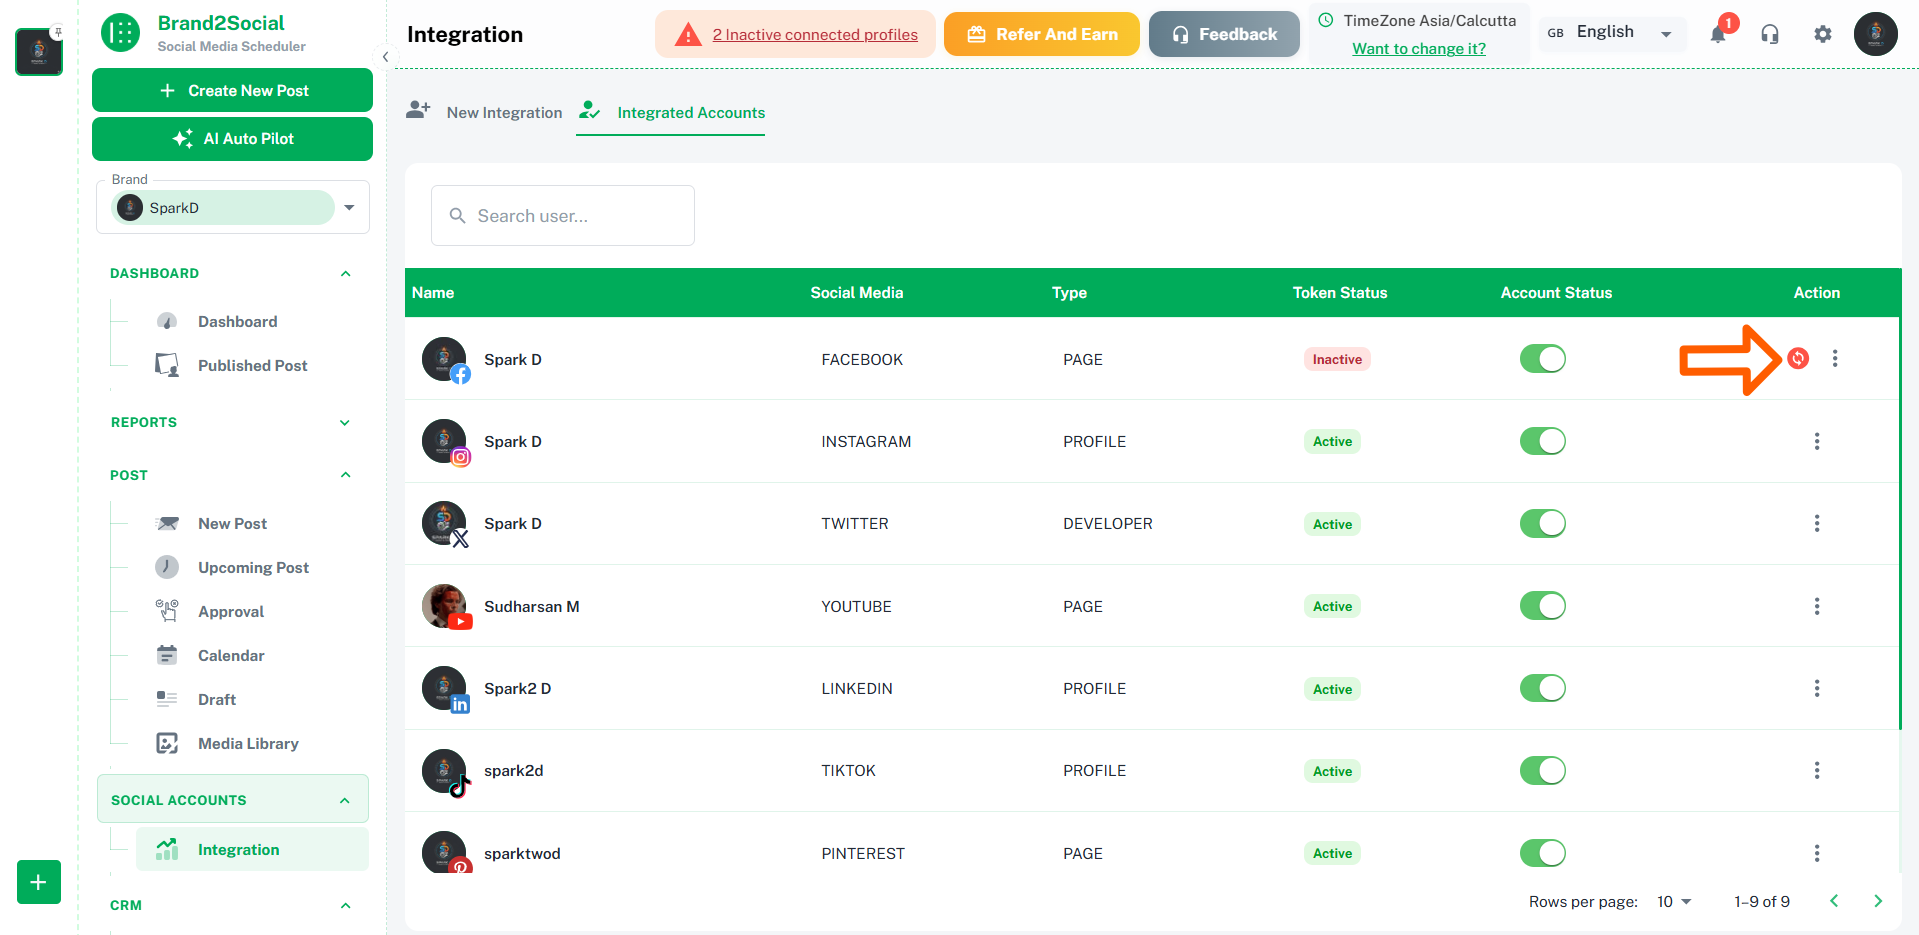Open the Approval section
Screen dimensions: 1919x935
(x=231, y=611)
